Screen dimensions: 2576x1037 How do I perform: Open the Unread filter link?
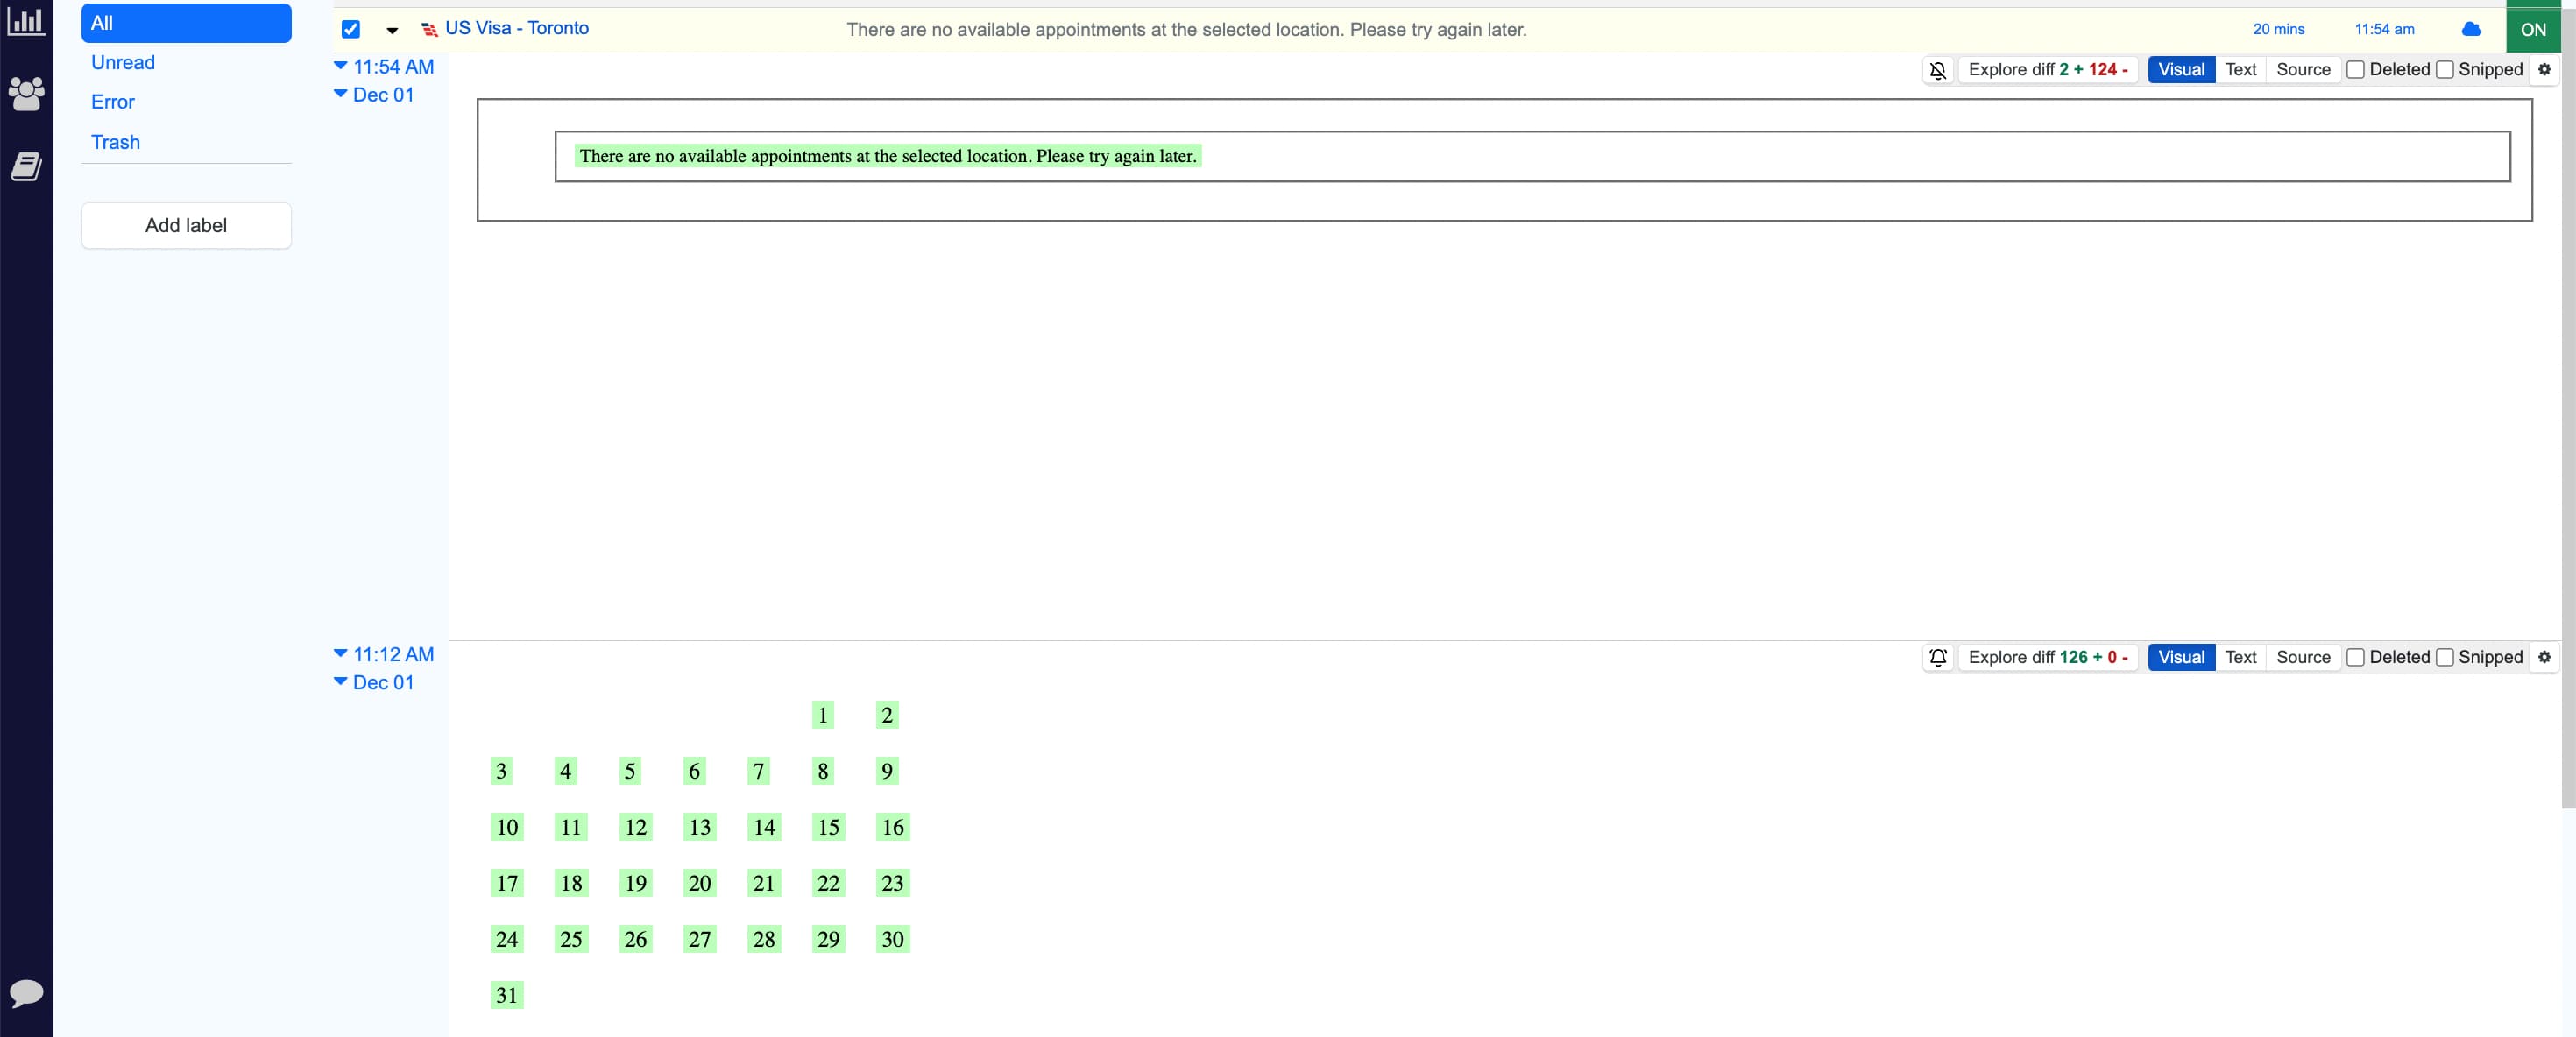coord(123,63)
